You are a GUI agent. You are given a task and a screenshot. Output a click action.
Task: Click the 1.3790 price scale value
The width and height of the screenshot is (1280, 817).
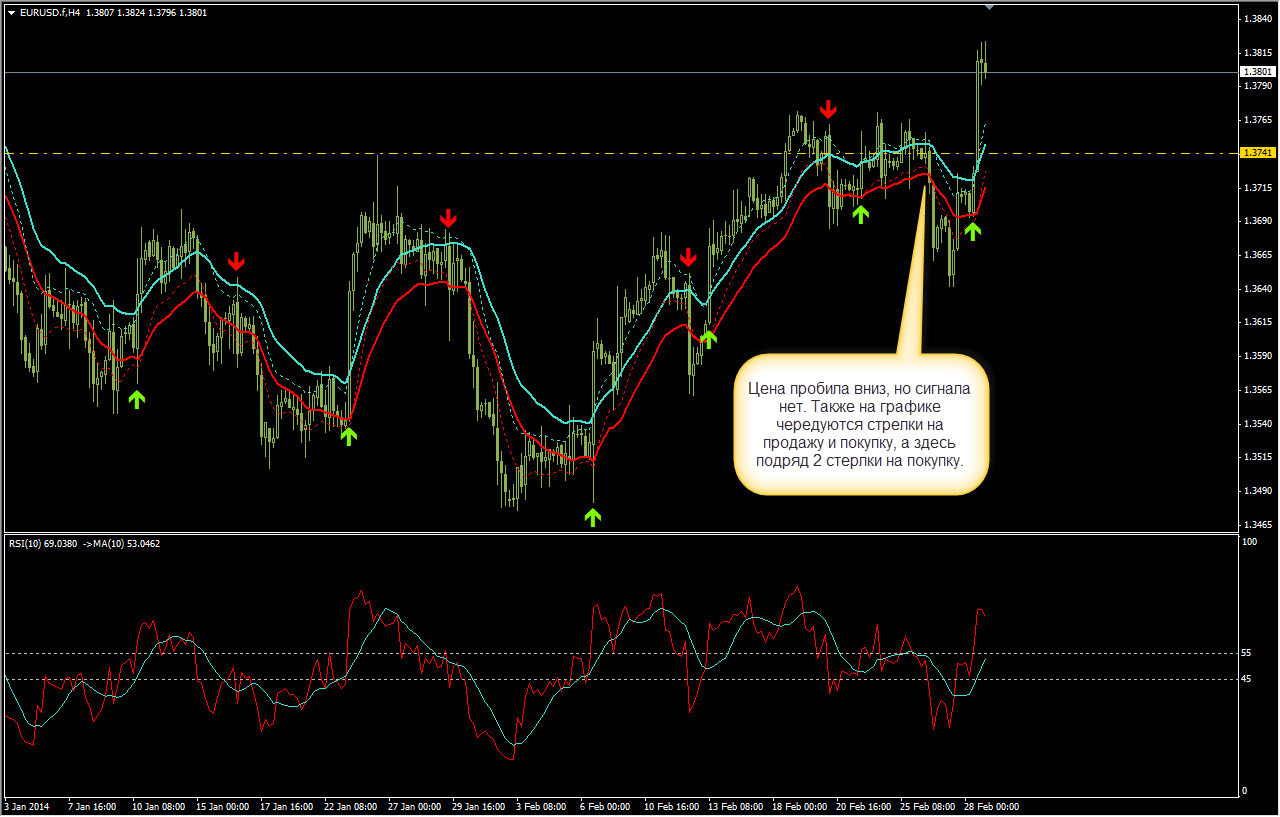click(x=1258, y=86)
